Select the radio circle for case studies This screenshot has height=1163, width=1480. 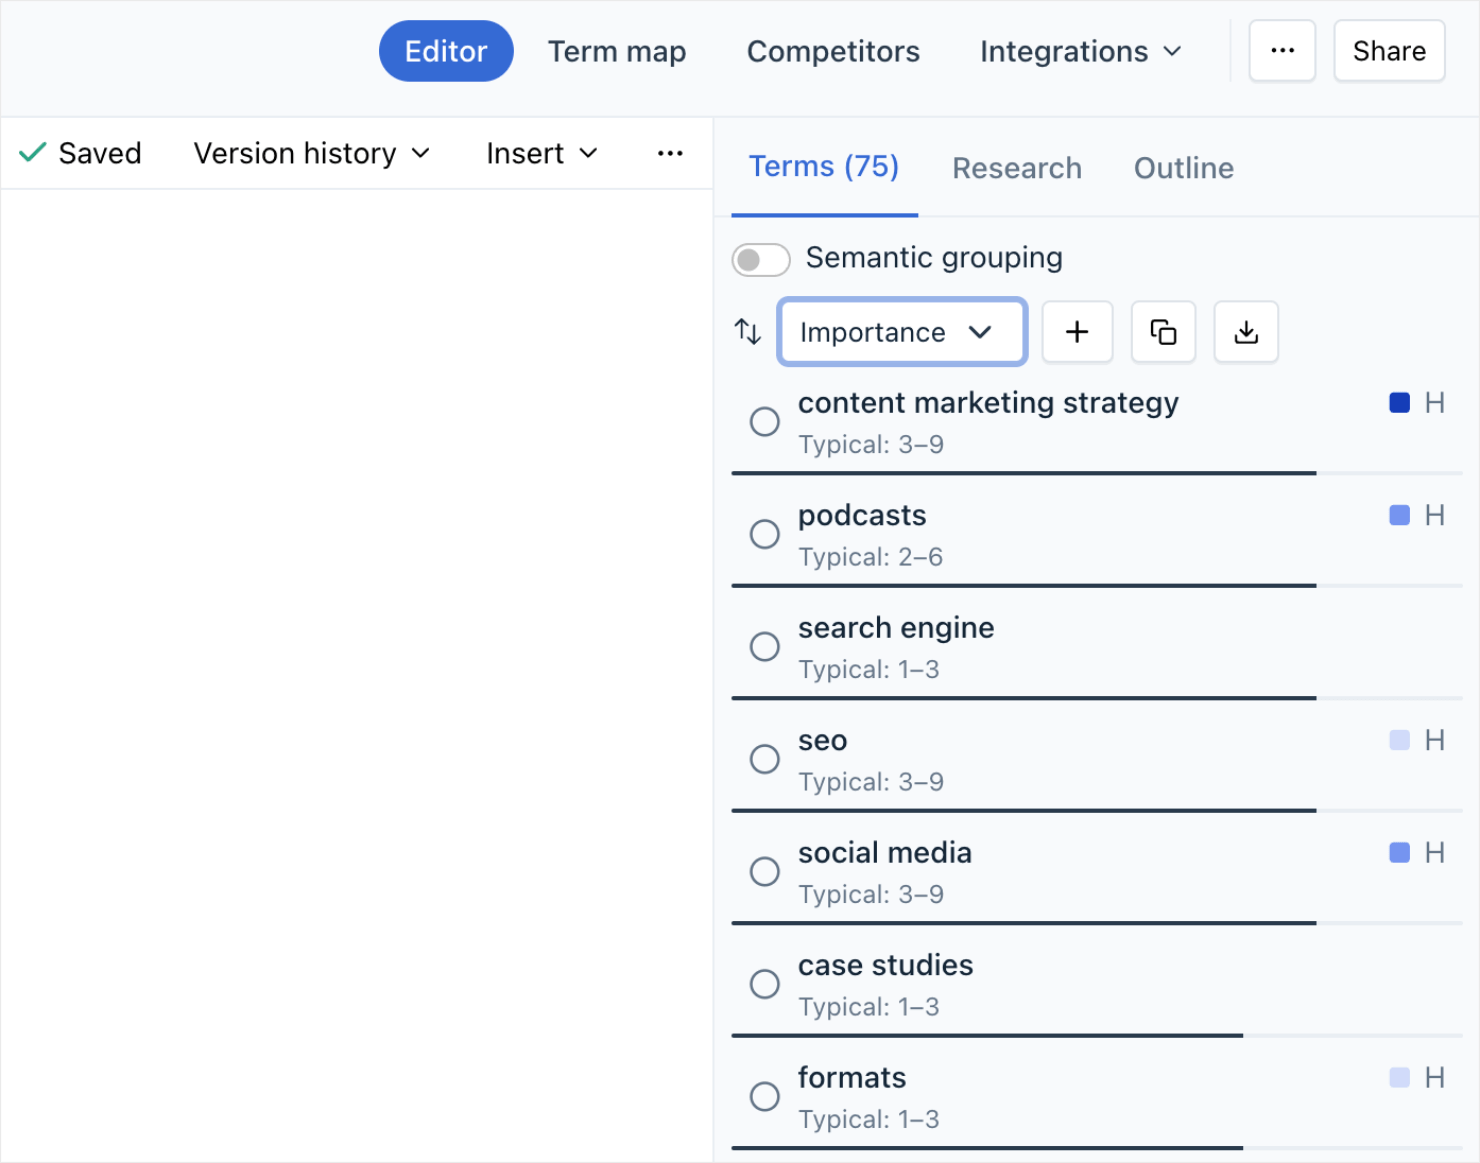[765, 984]
